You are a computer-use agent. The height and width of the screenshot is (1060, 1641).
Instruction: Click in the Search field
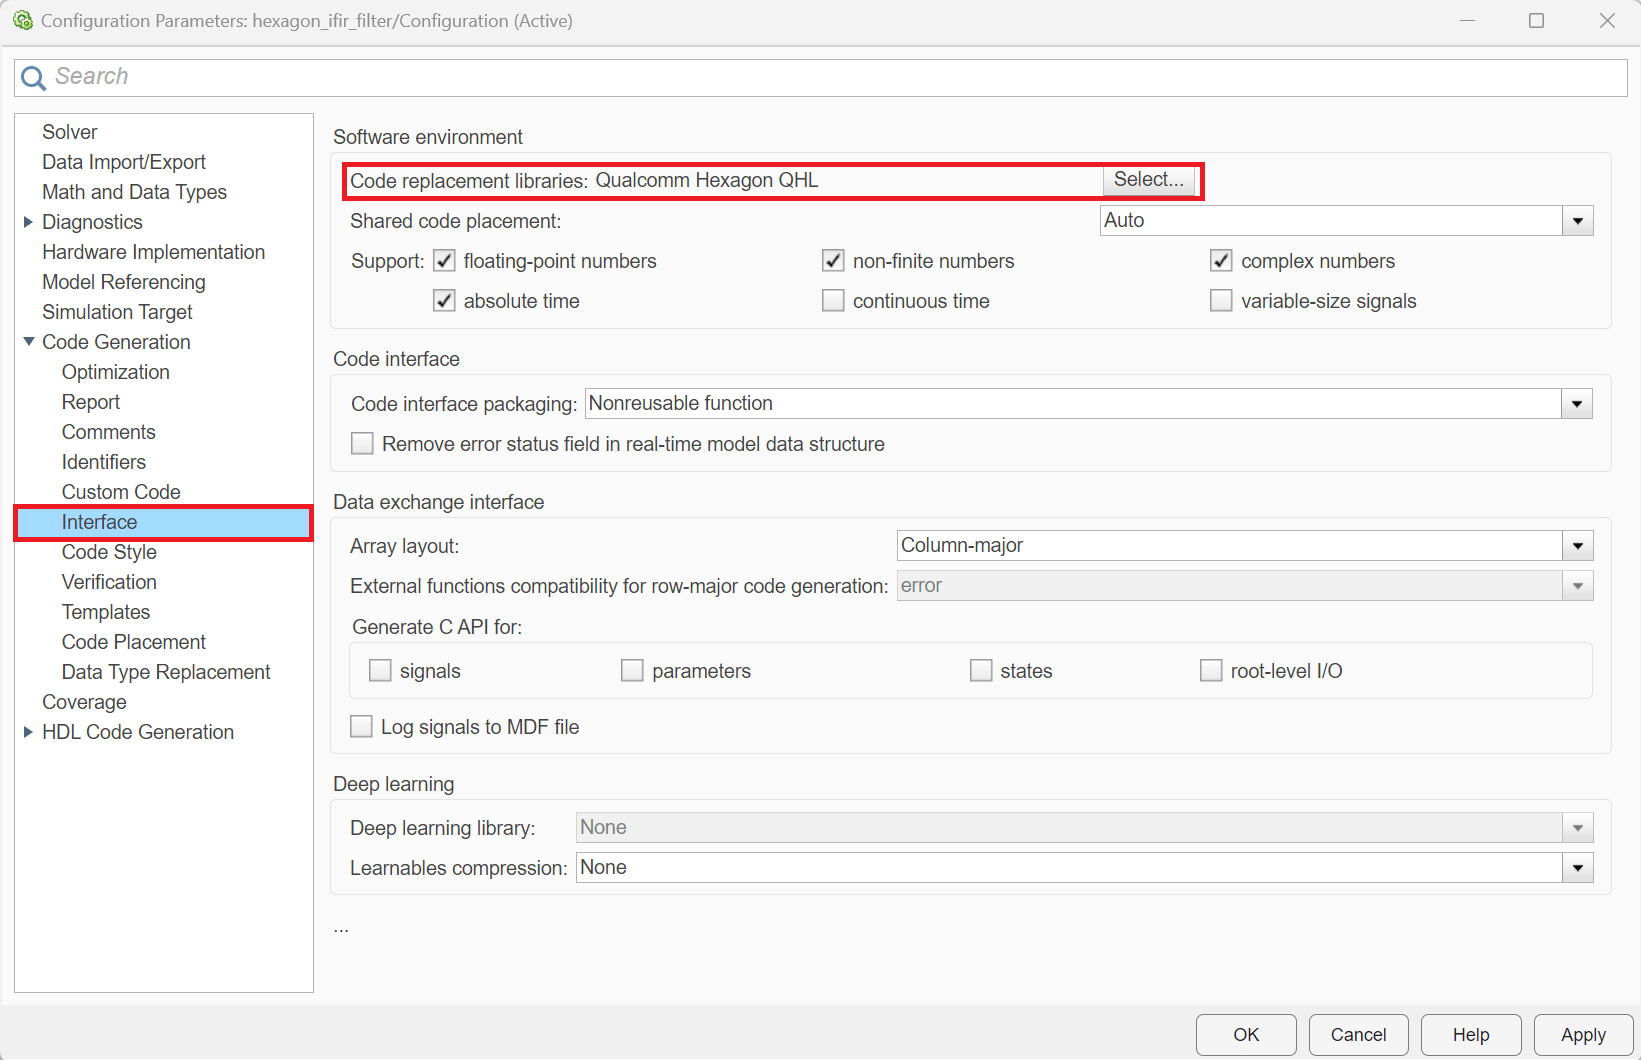820,77
